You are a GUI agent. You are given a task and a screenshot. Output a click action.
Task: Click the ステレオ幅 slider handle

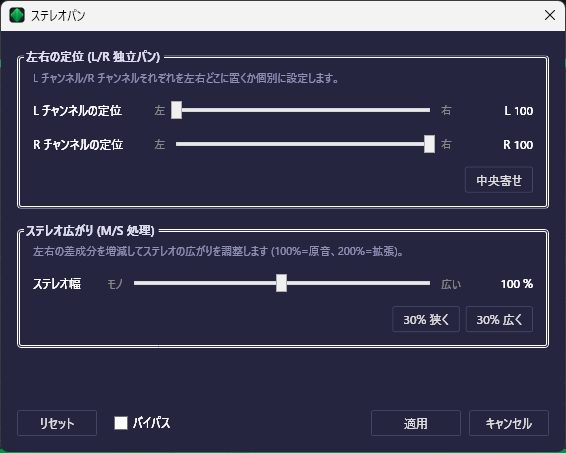[x=282, y=283]
